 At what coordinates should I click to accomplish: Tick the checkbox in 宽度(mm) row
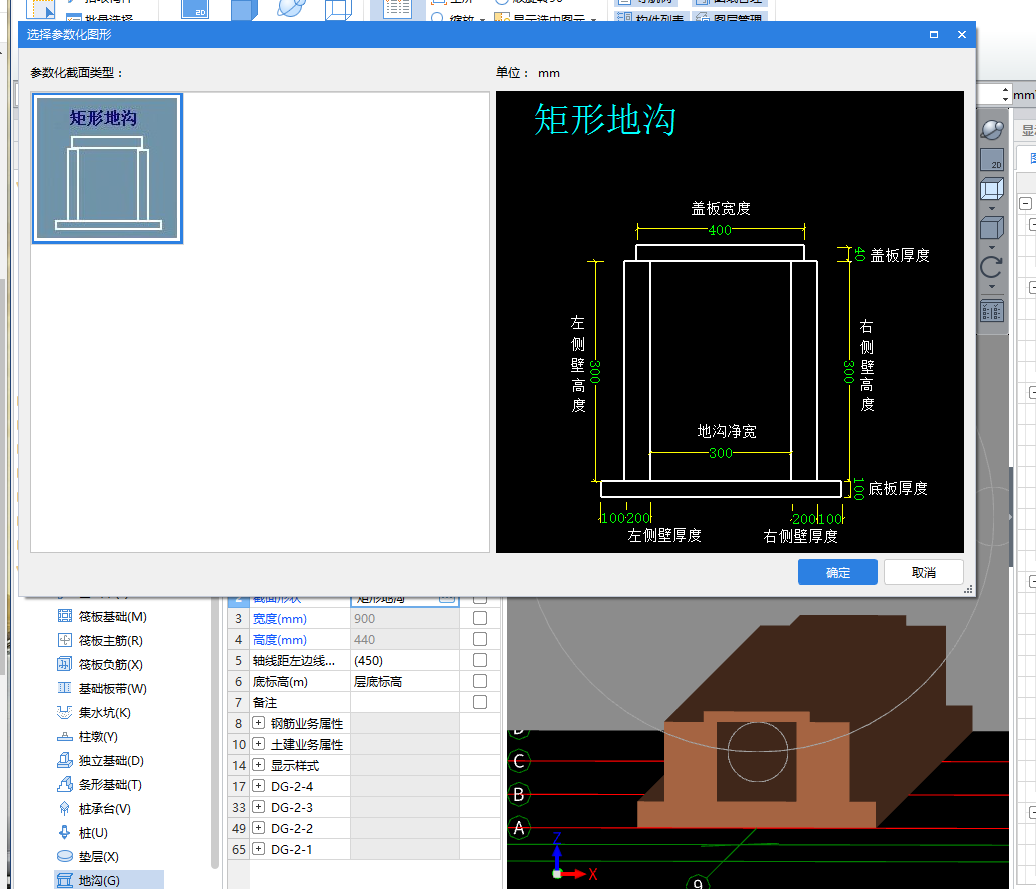(480, 618)
